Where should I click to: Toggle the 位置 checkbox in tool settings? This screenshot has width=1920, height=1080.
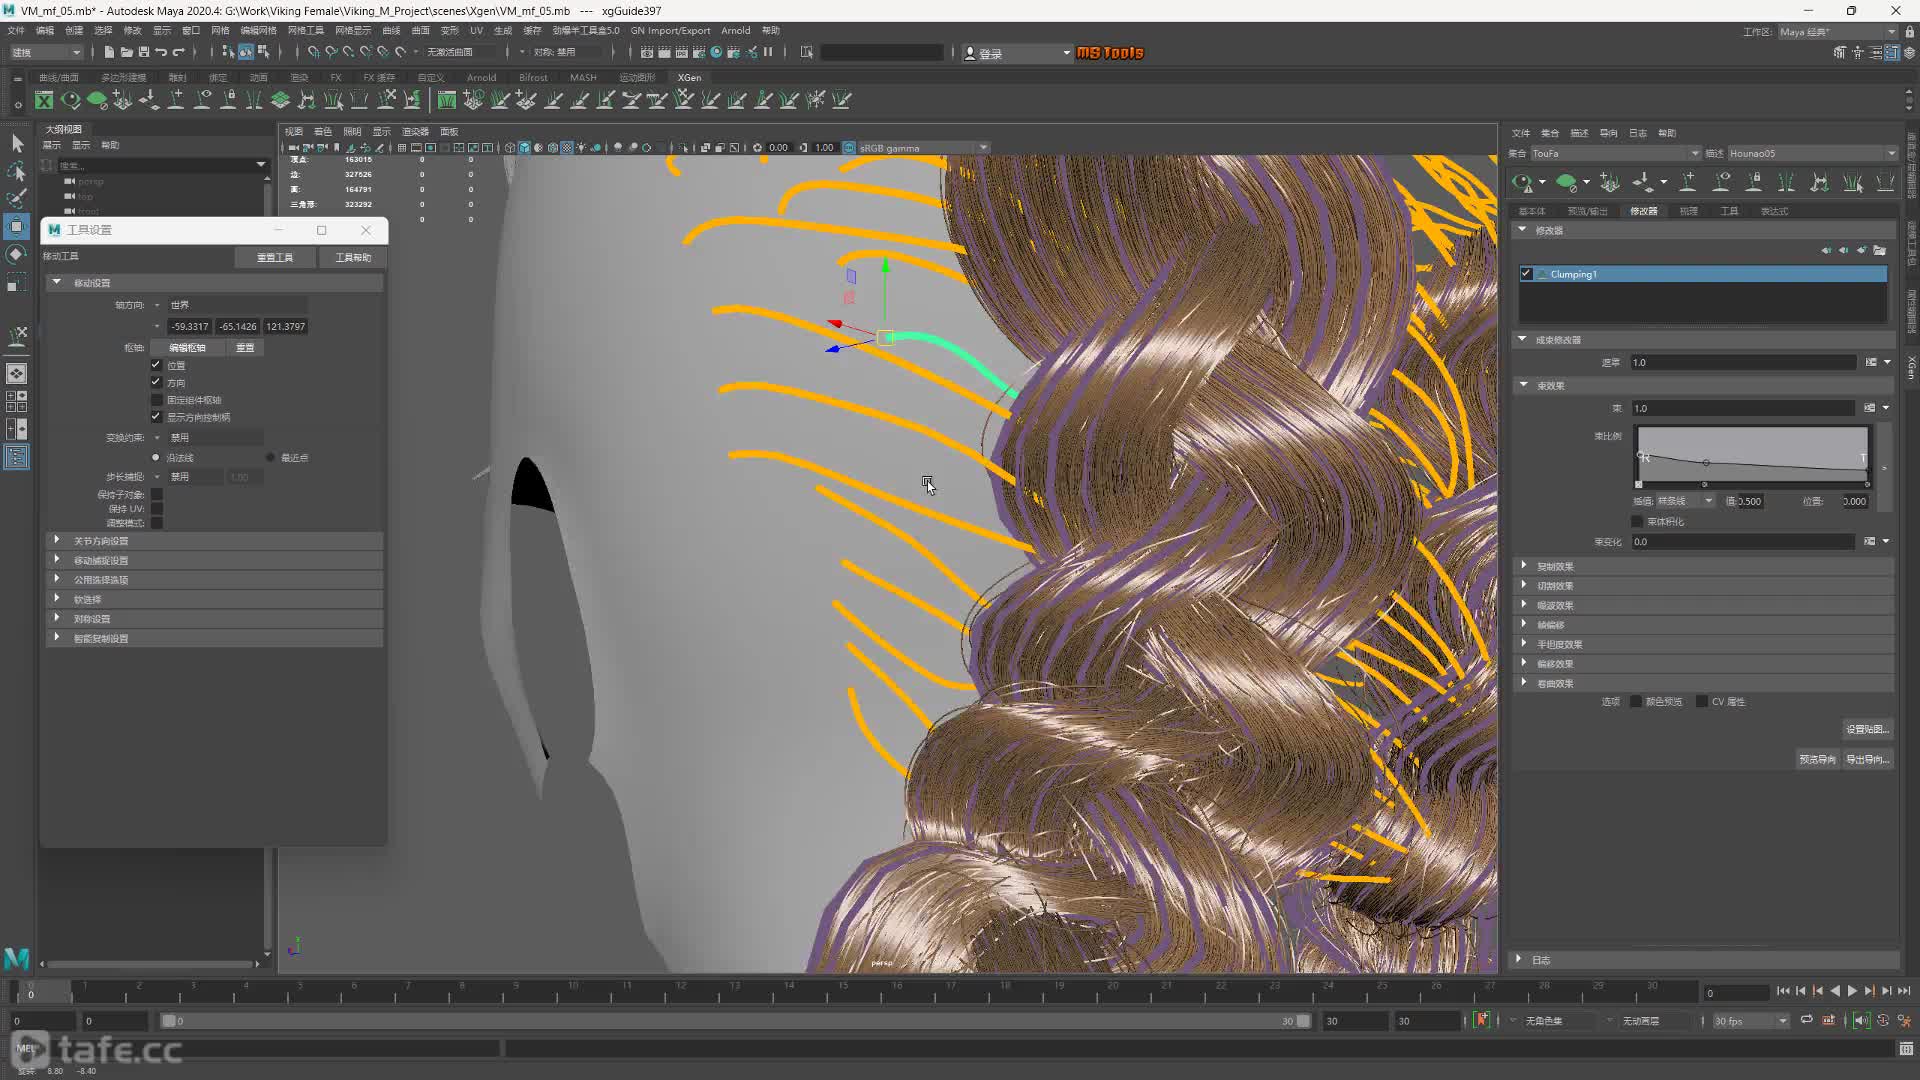pyautogui.click(x=156, y=365)
